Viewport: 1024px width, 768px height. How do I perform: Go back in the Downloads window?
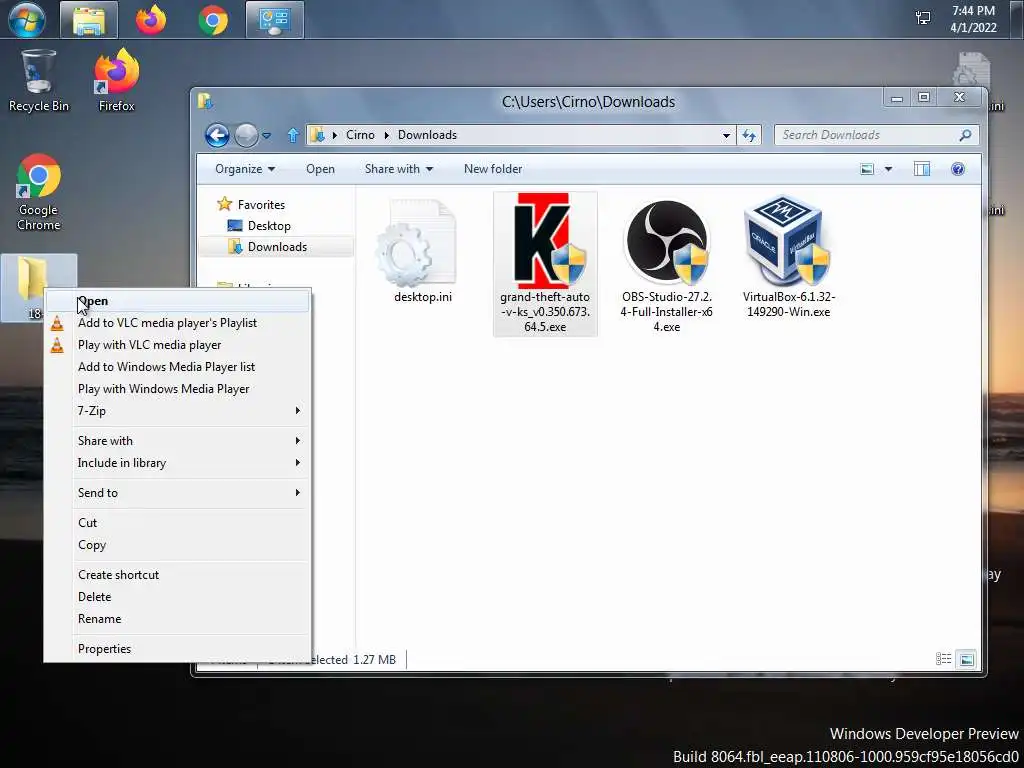[x=217, y=135]
